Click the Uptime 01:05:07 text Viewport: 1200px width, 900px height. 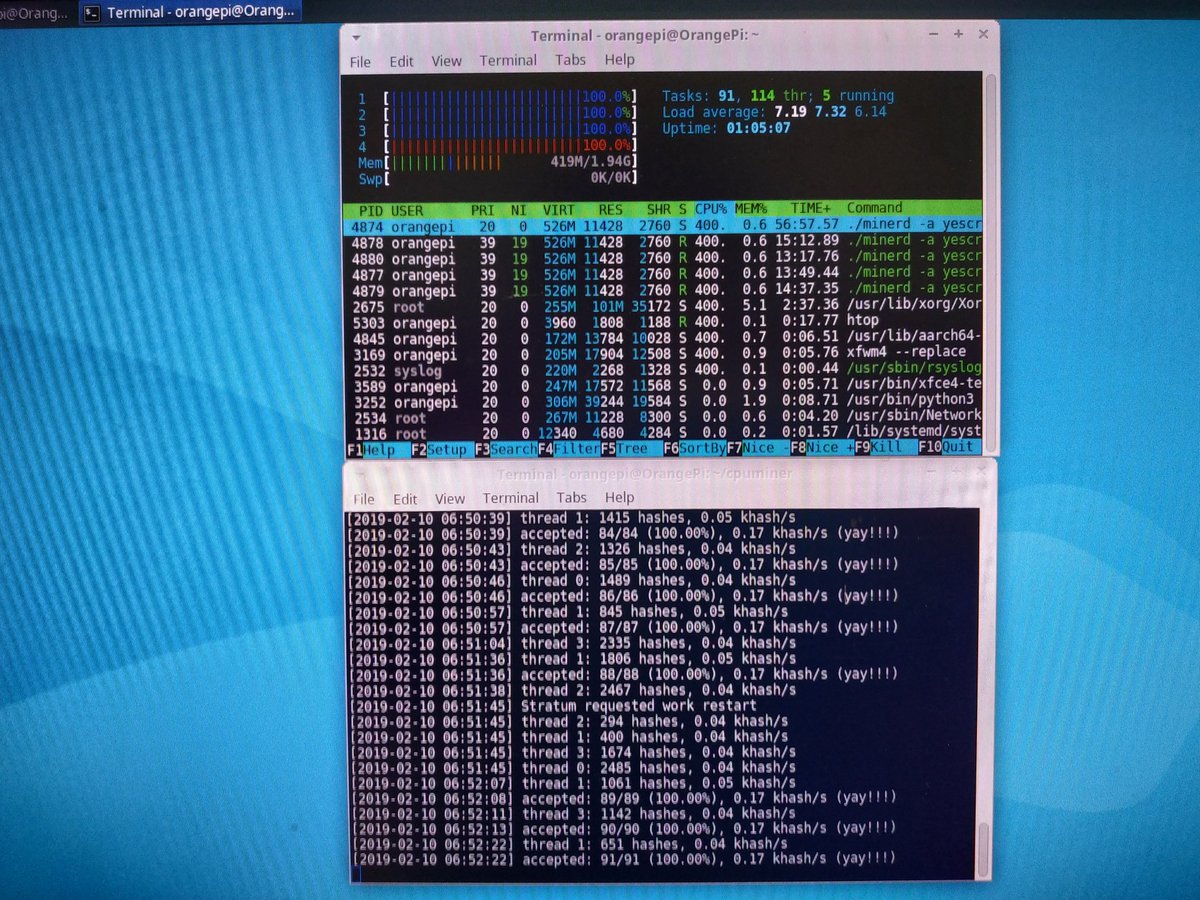click(726, 128)
